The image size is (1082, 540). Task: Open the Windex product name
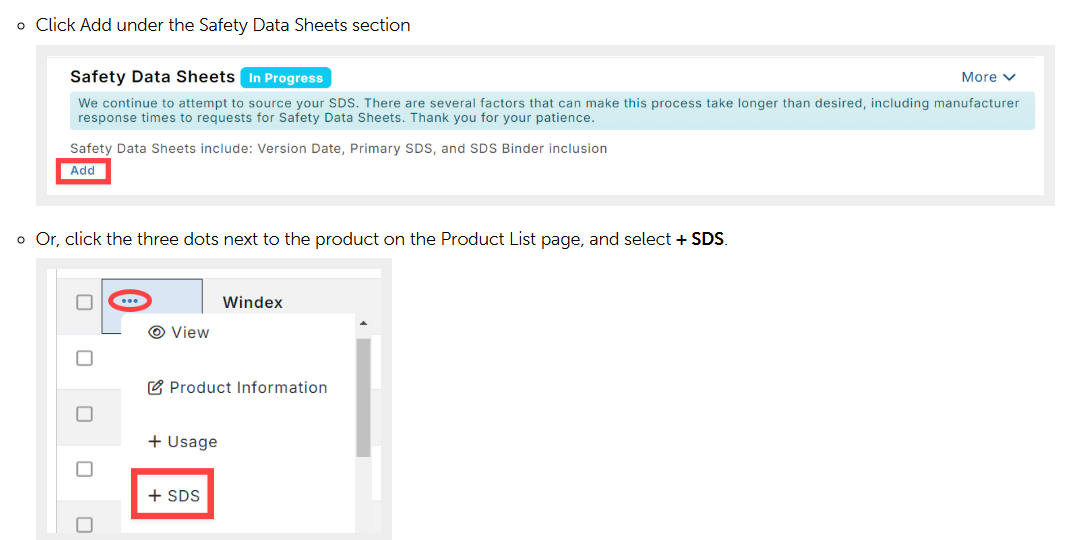coord(253,302)
